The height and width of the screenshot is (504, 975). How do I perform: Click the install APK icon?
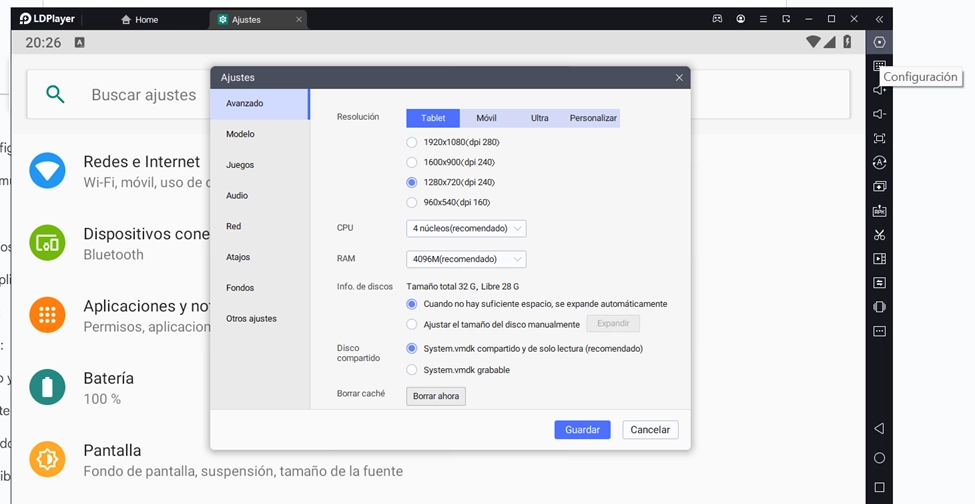point(879,211)
